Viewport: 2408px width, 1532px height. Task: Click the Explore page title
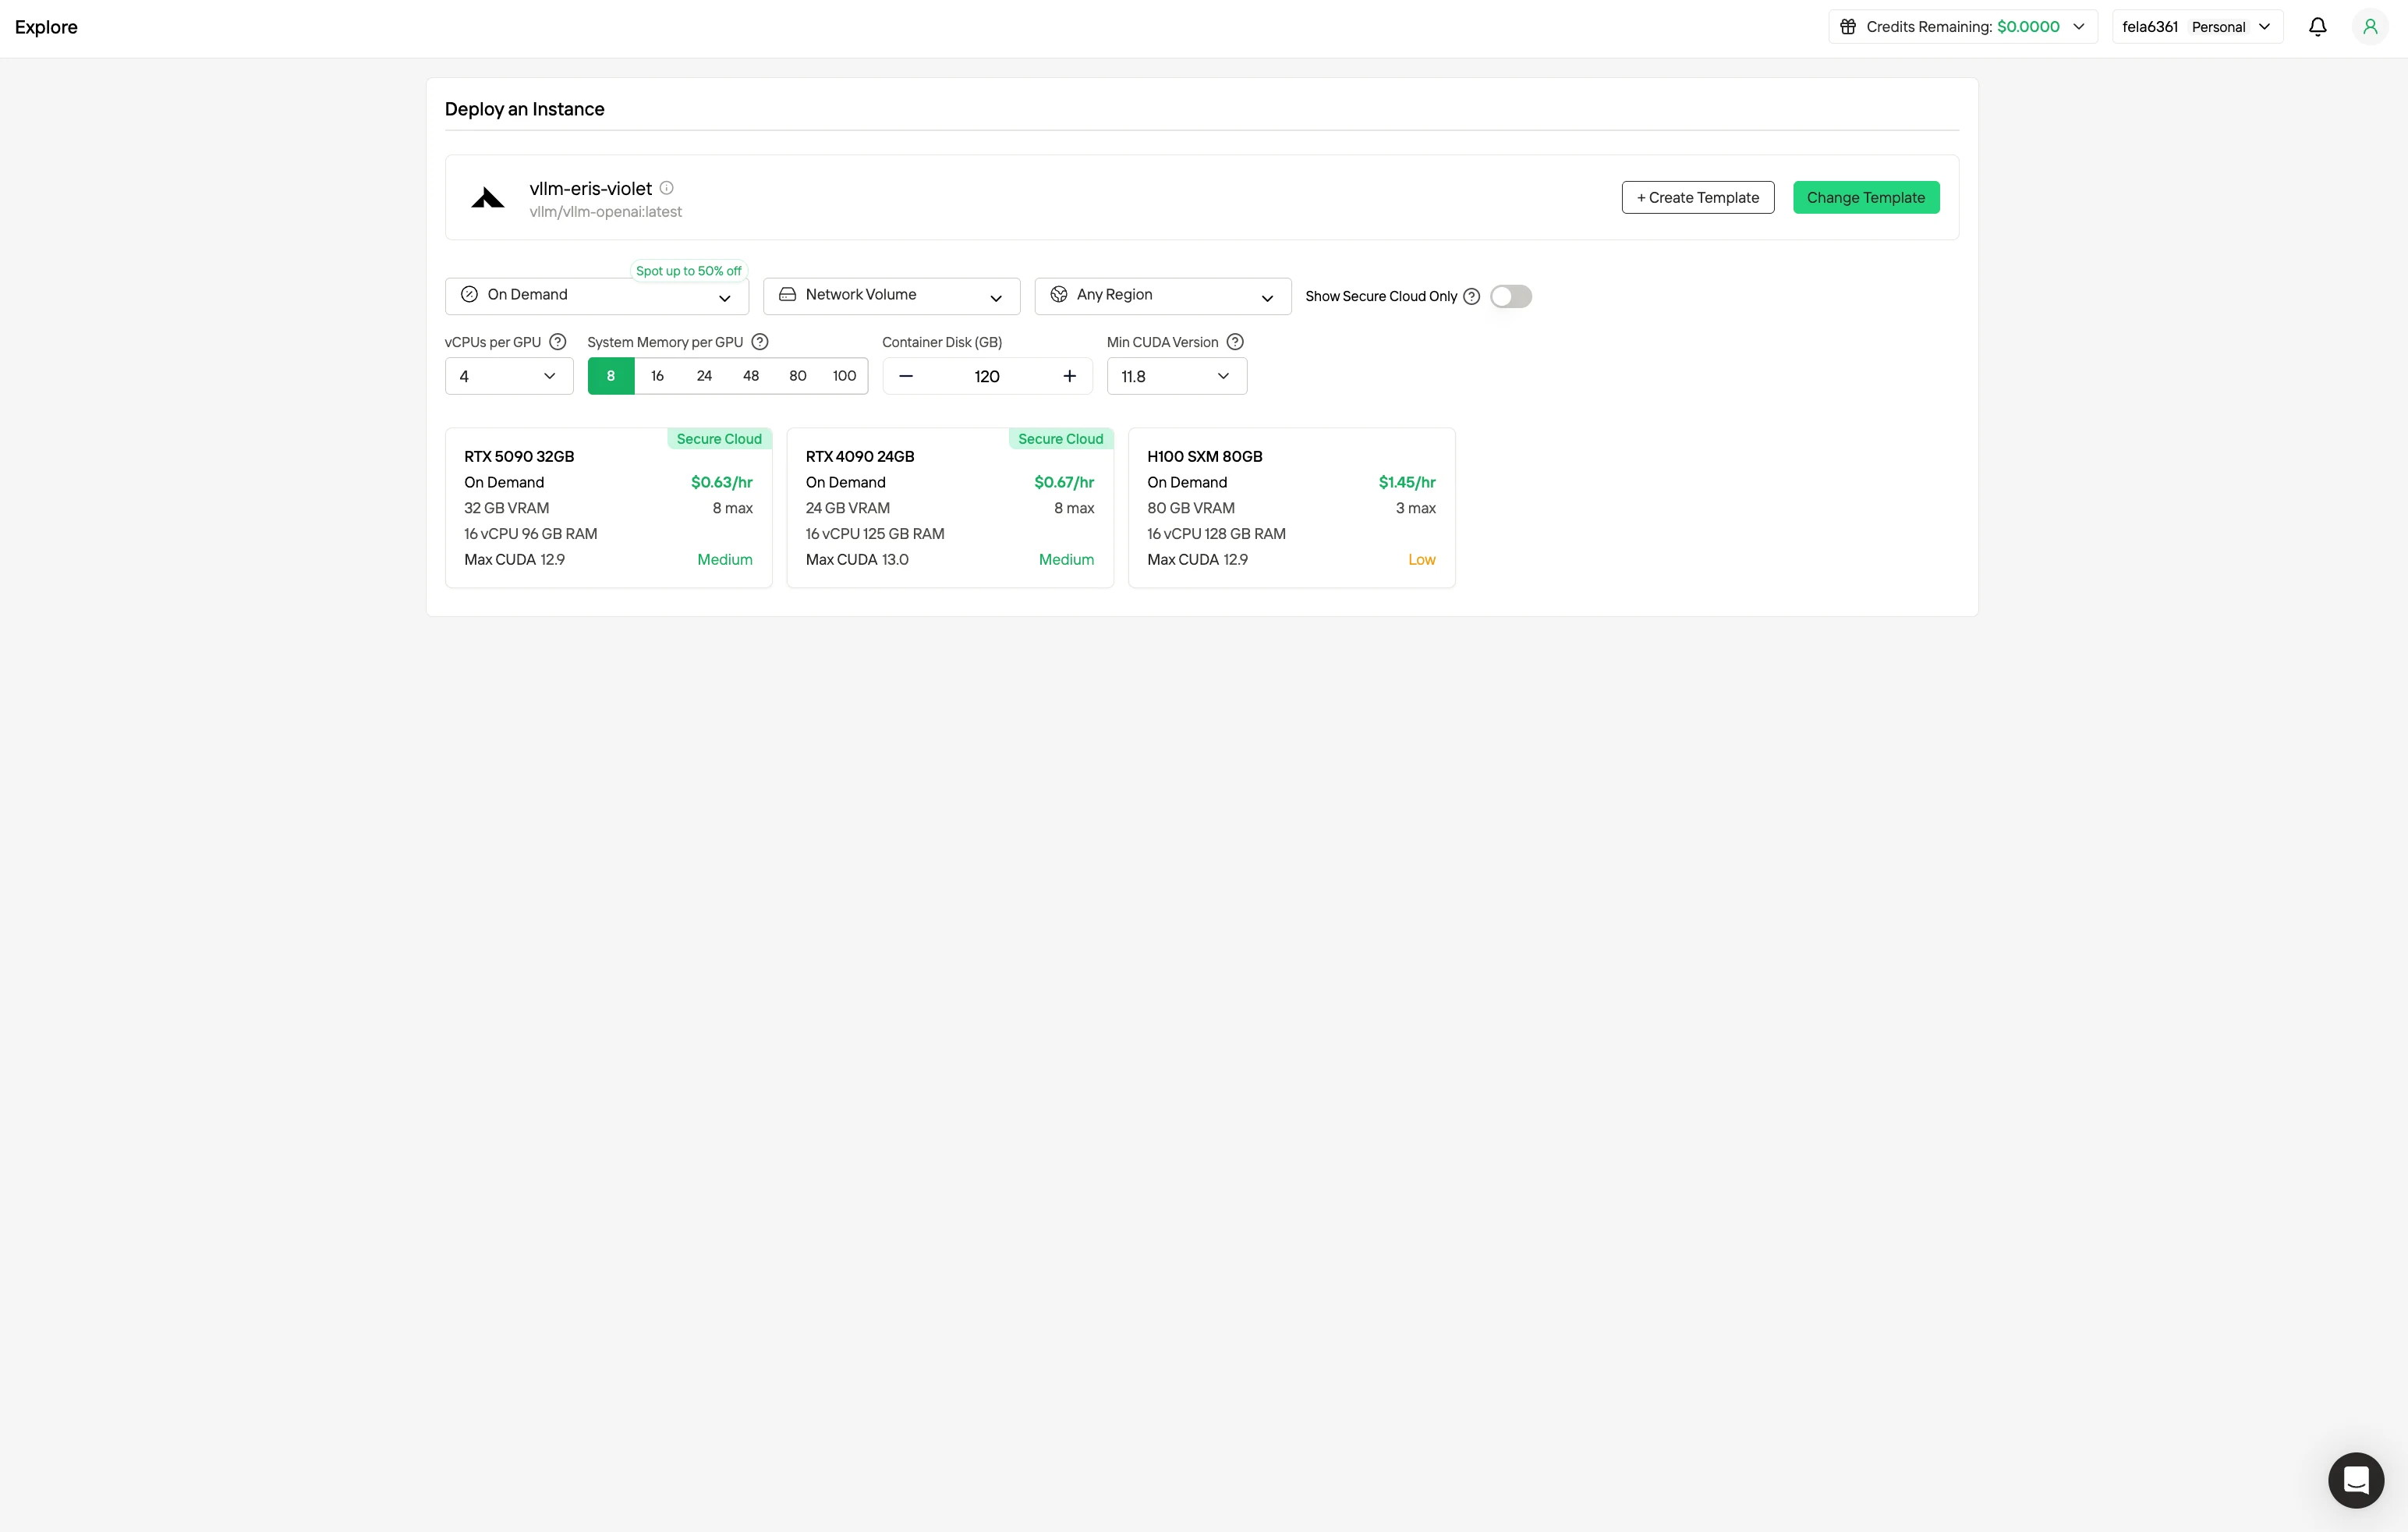(x=46, y=27)
